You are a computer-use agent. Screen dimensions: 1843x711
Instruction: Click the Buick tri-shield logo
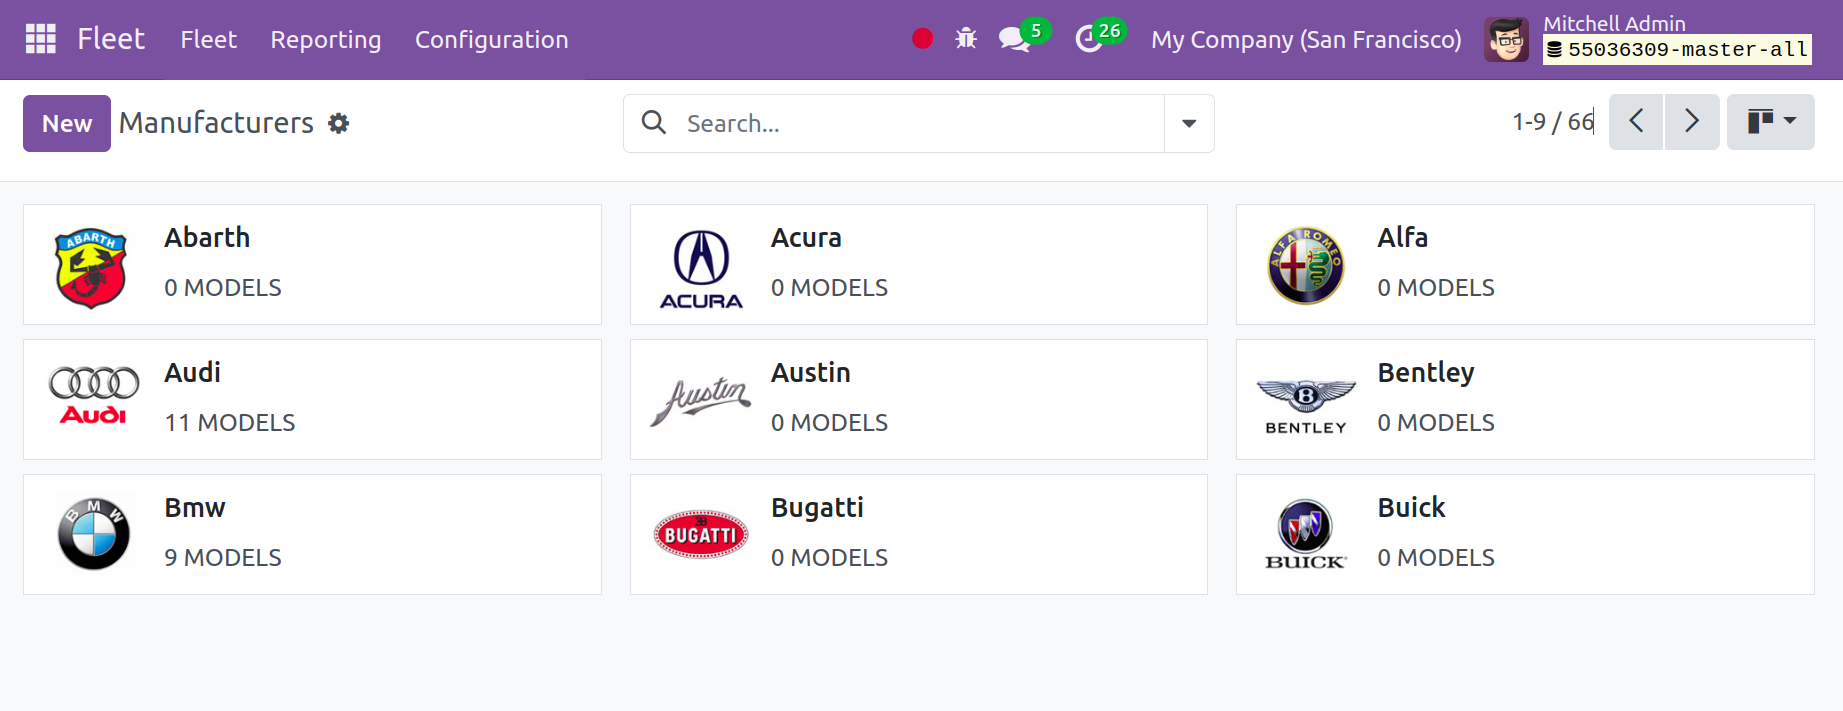point(1306,534)
